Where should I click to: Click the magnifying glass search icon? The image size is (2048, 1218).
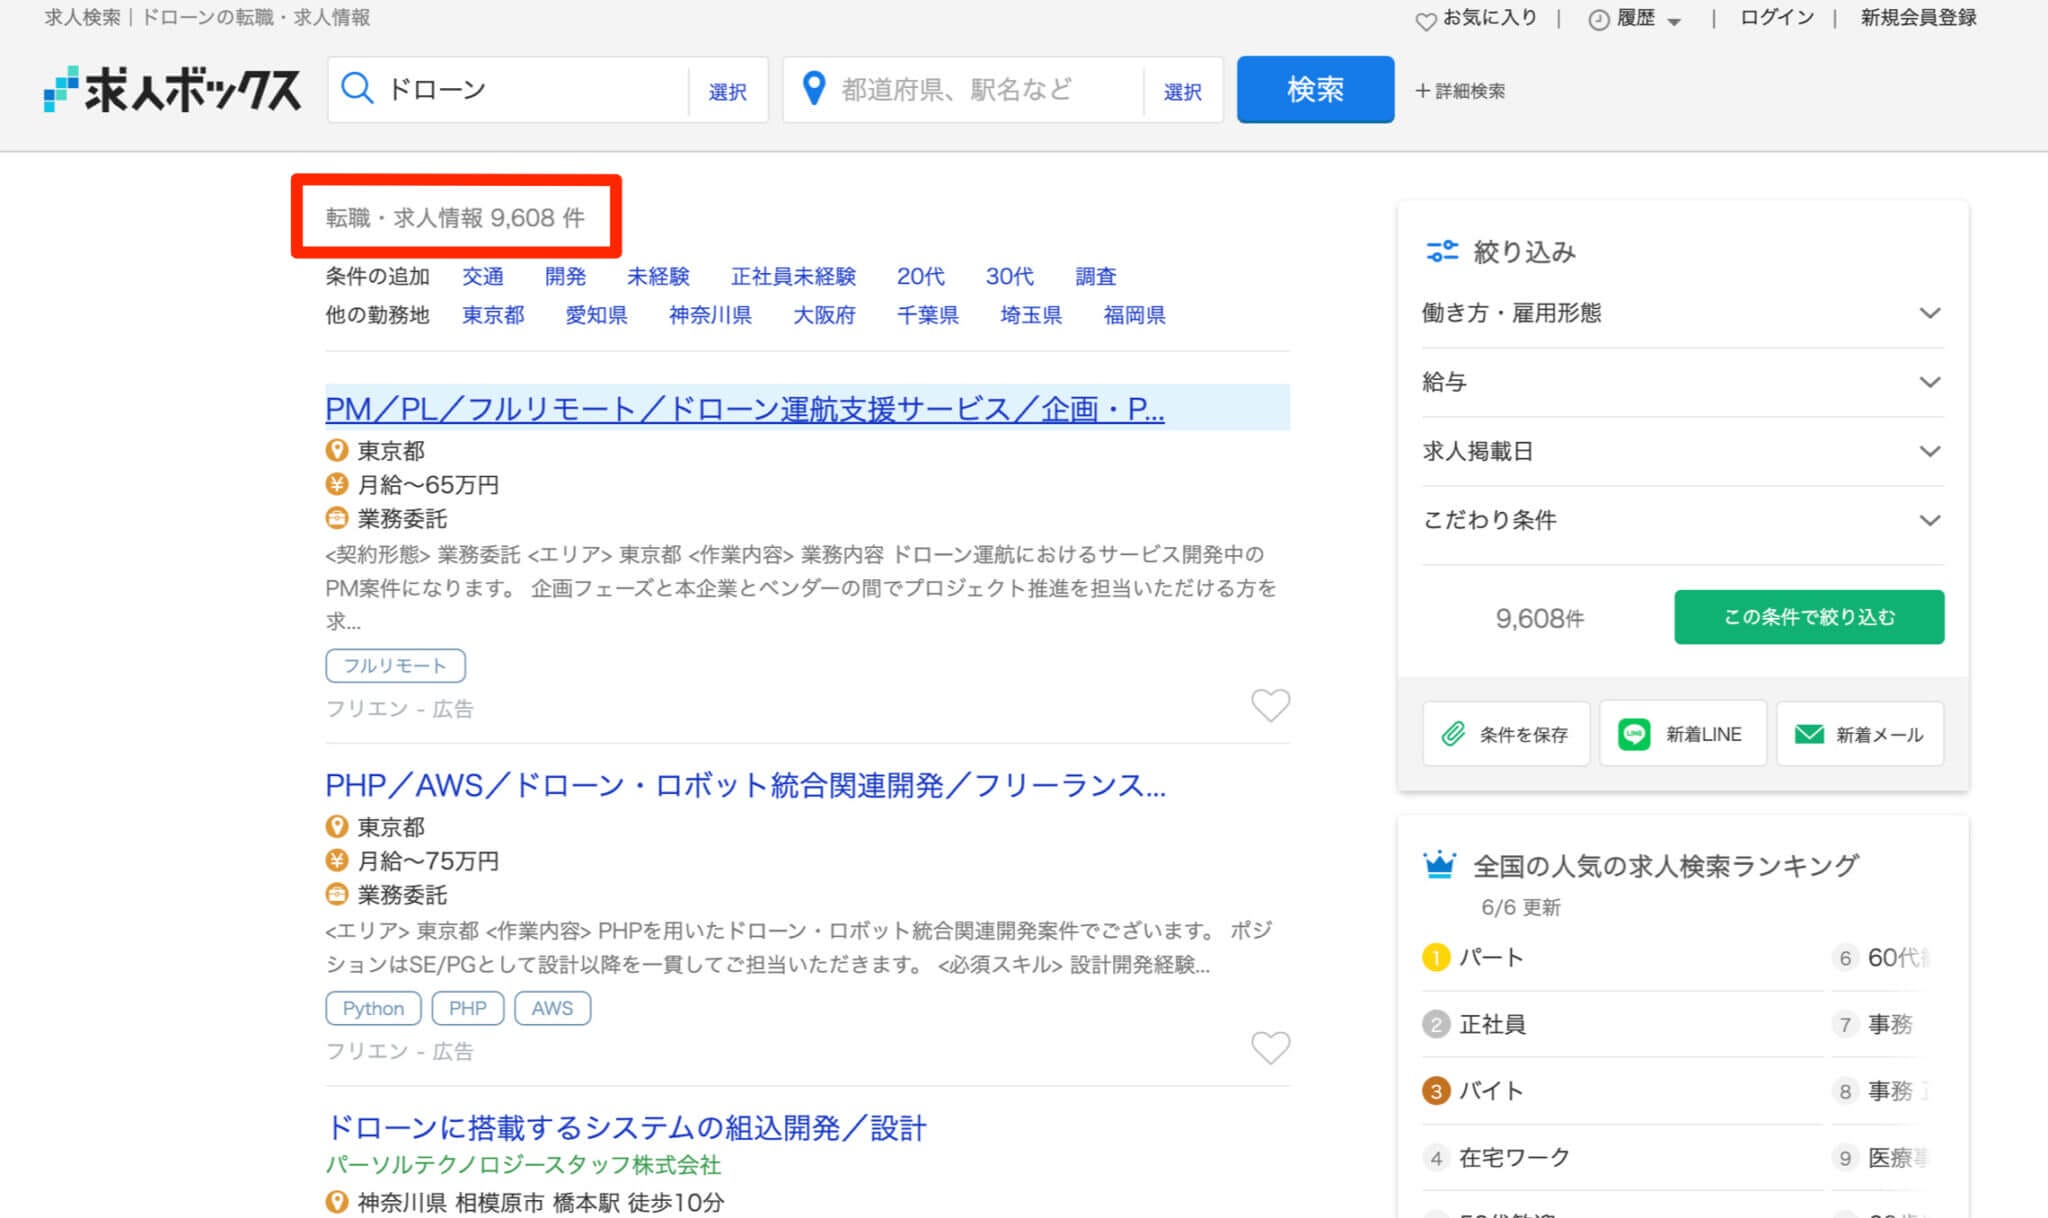click(x=356, y=88)
